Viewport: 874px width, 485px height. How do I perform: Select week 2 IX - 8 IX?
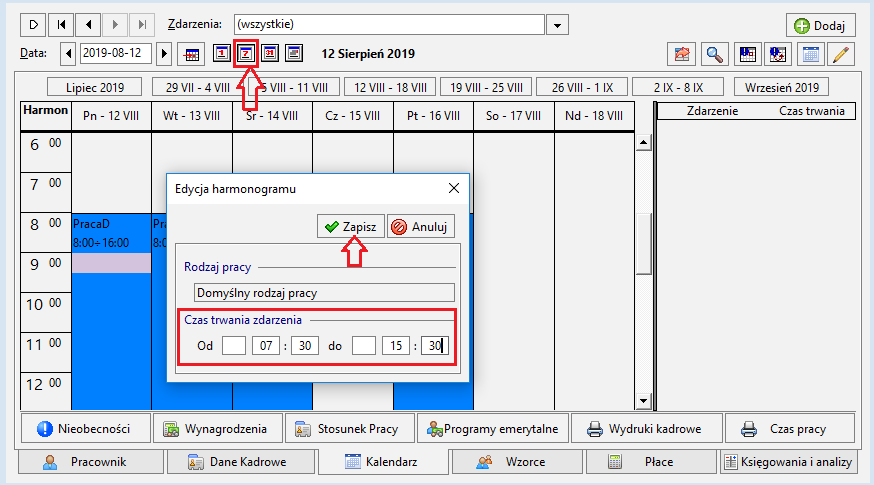click(678, 88)
